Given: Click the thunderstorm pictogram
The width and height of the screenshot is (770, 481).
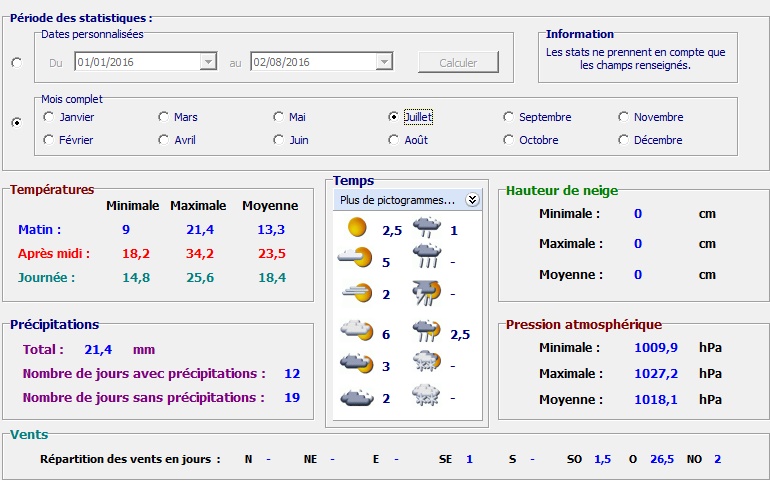Looking at the screenshot, I should coord(426,293).
